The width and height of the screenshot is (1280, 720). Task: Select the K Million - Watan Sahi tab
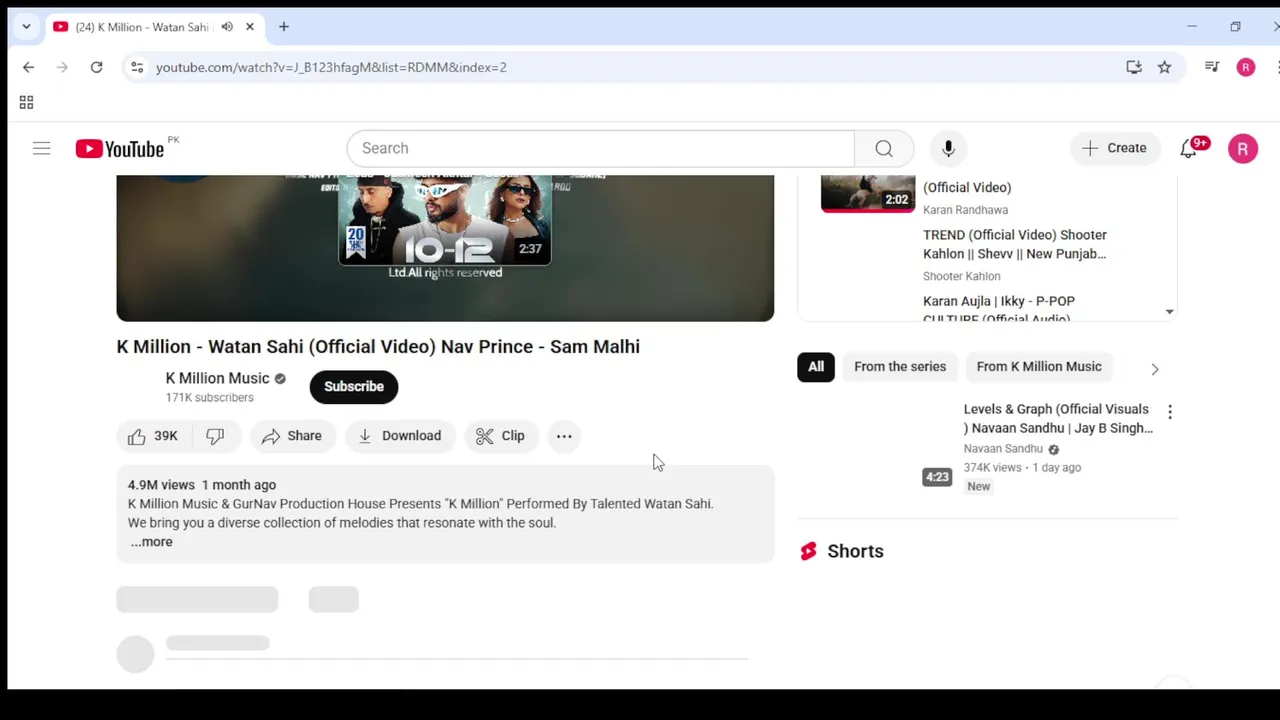point(140,27)
